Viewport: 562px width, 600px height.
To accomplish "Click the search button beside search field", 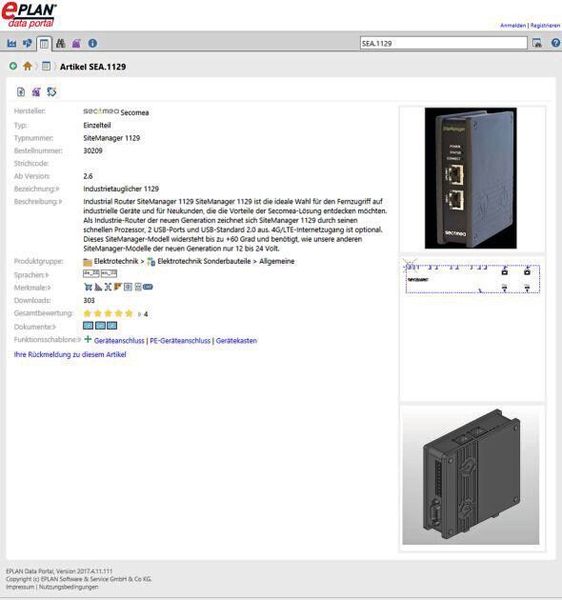I will [537, 43].
